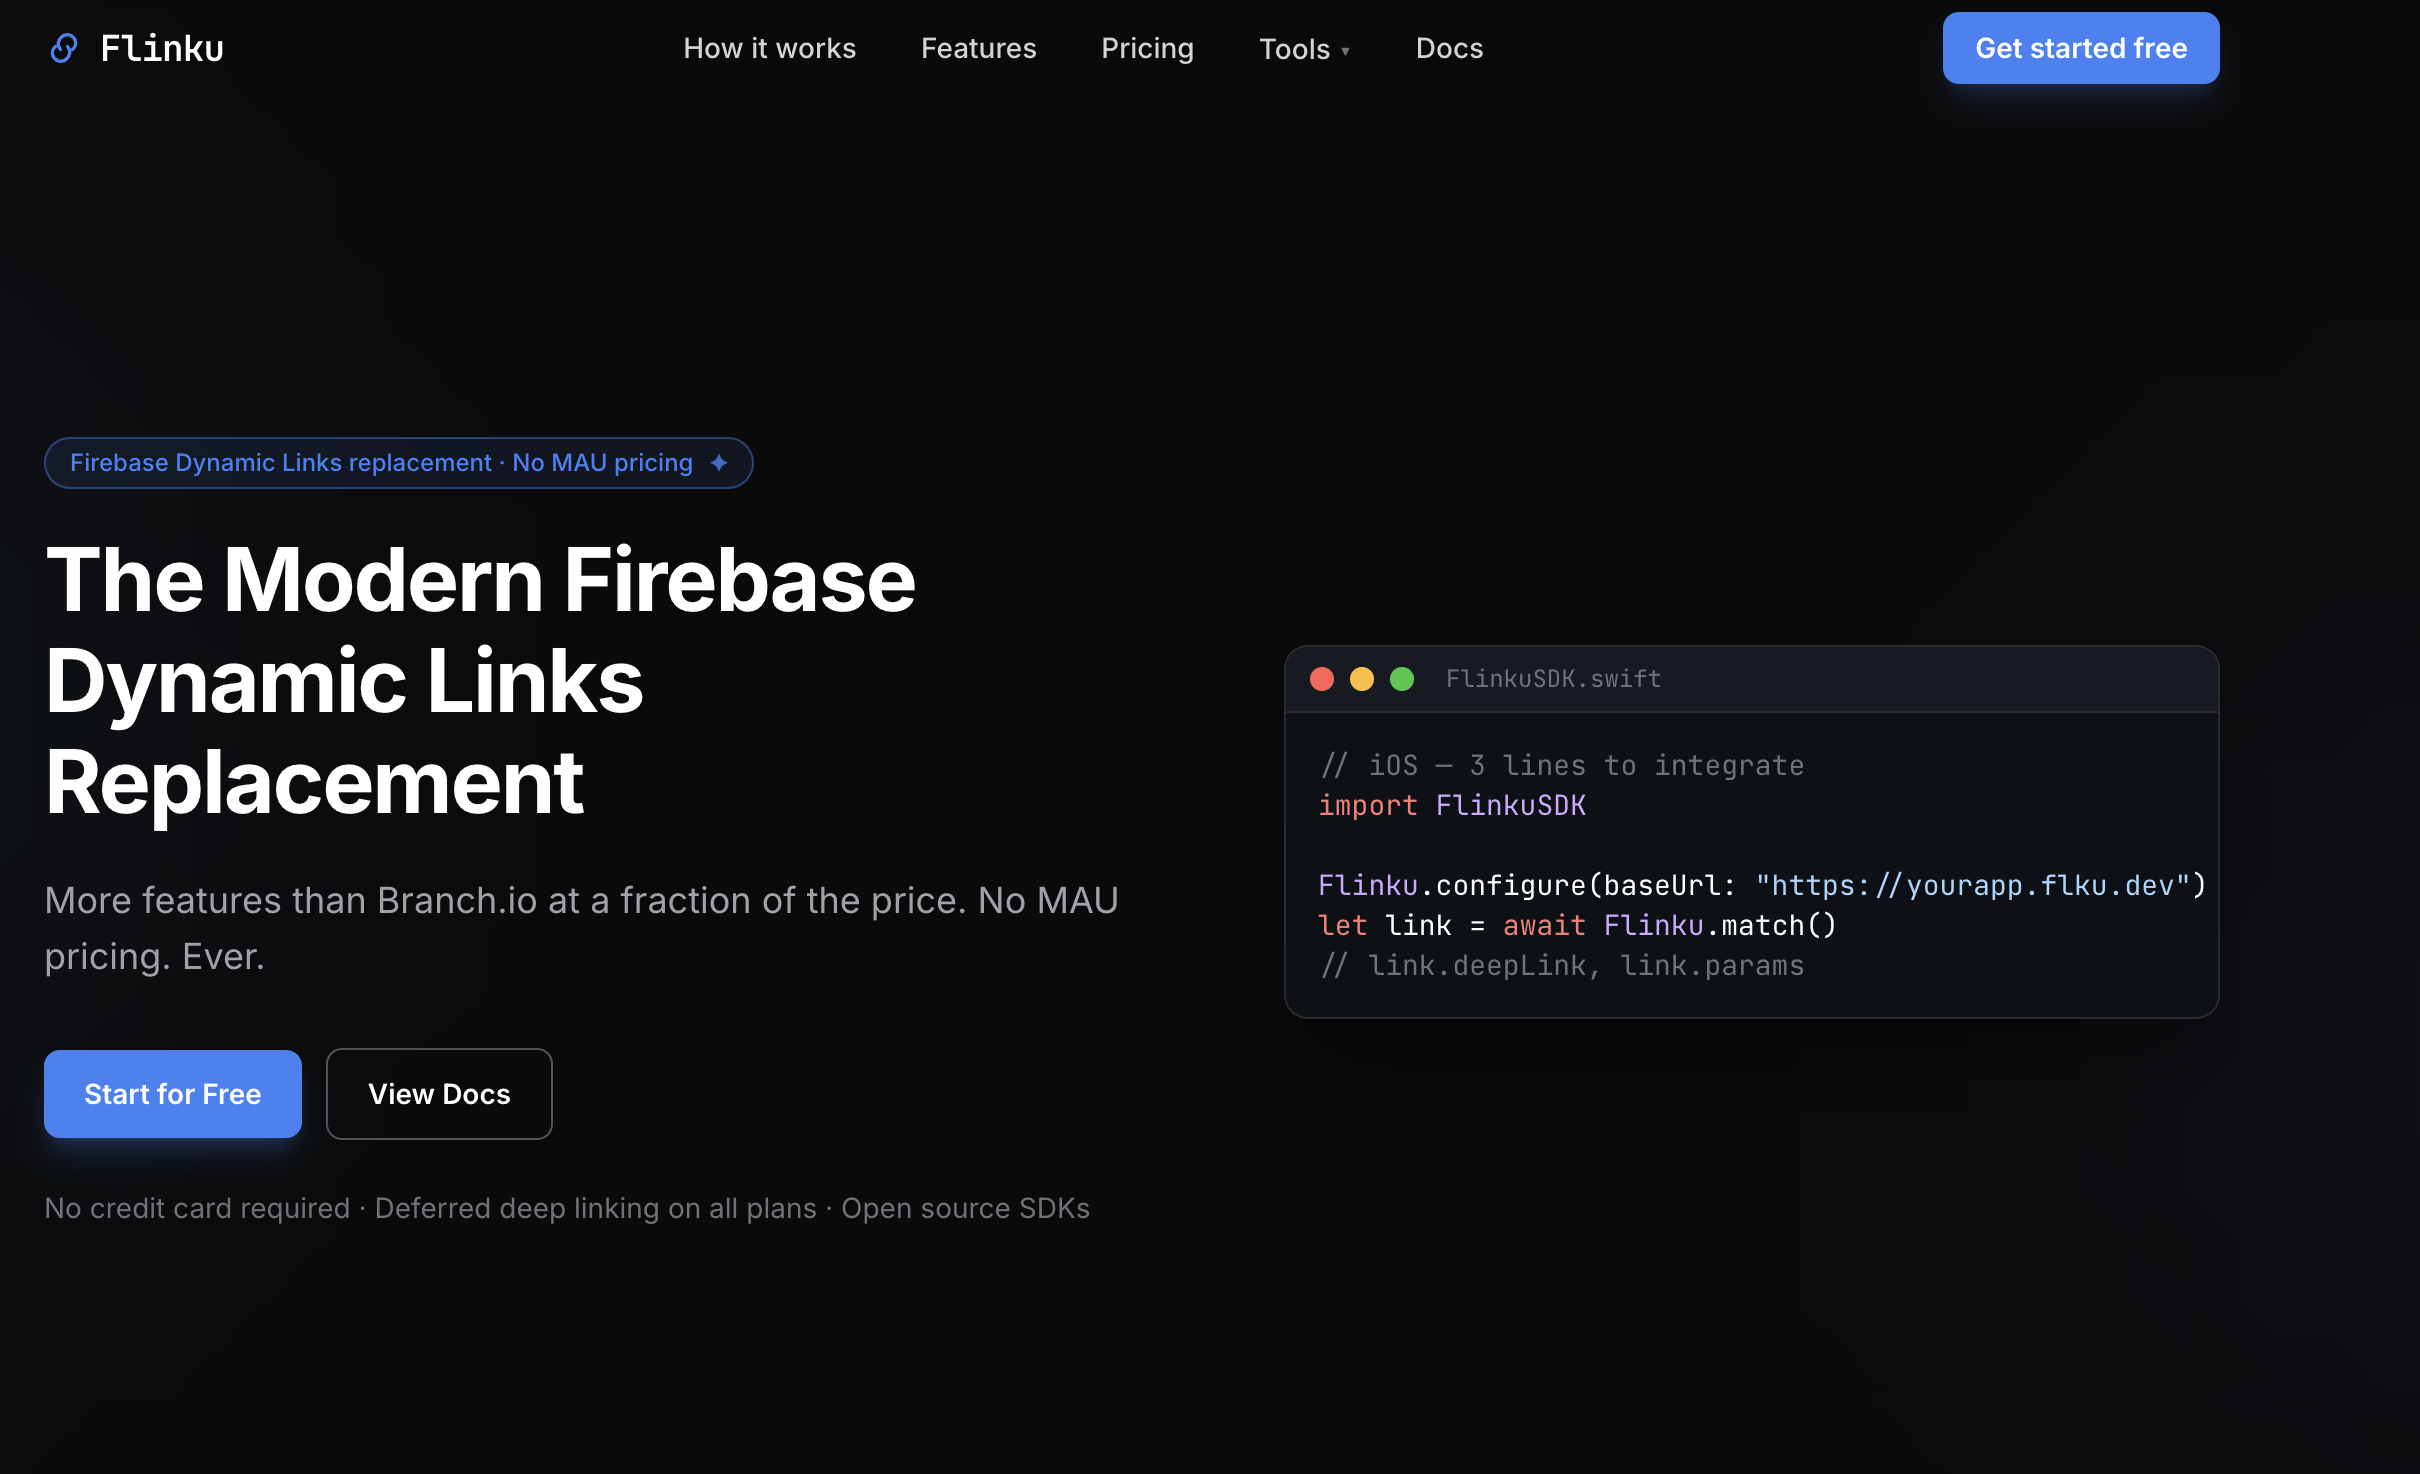This screenshot has height=1474, width=2420.
Task: Open the Pricing page link
Action: click(1147, 48)
